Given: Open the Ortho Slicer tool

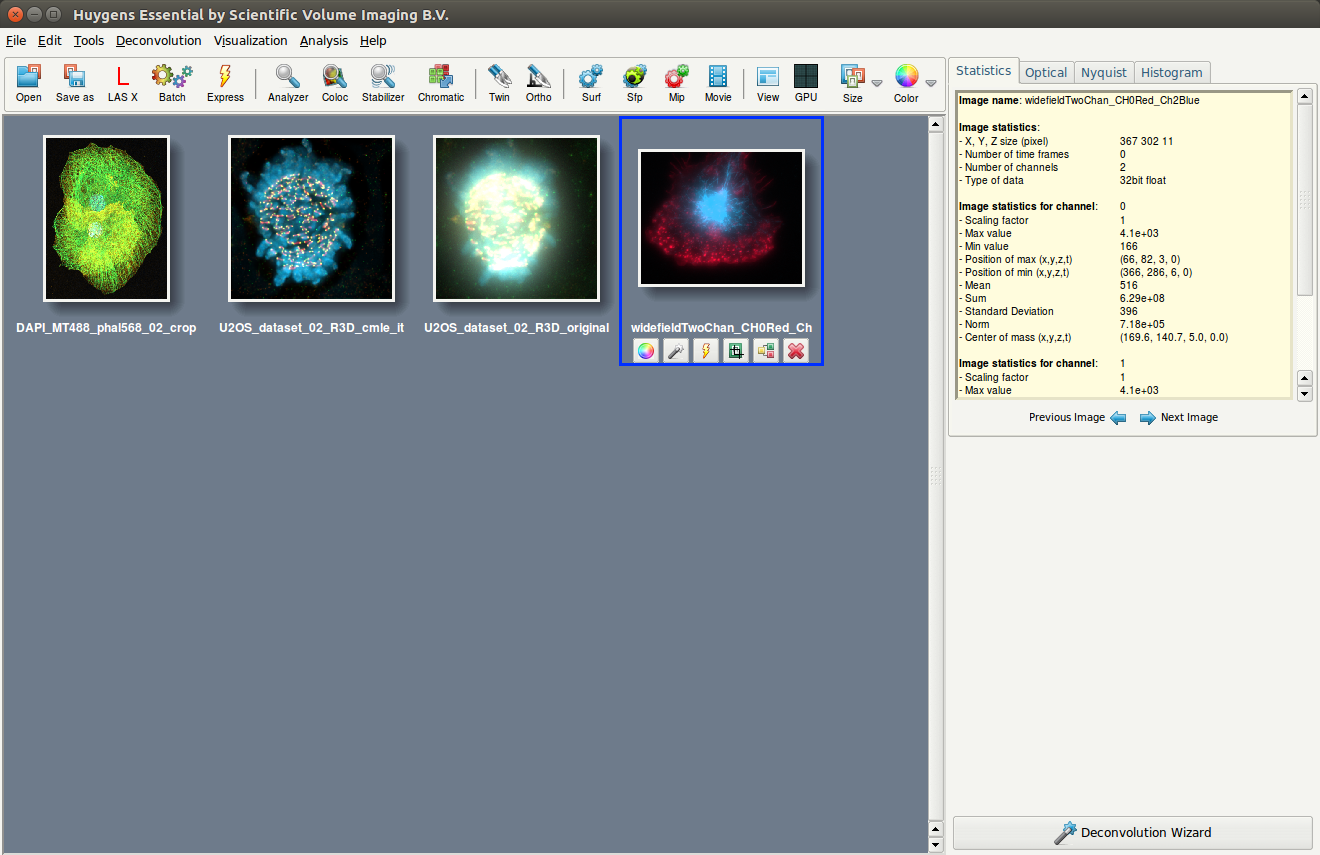Looking at the screenshot, I should [538, 83].
